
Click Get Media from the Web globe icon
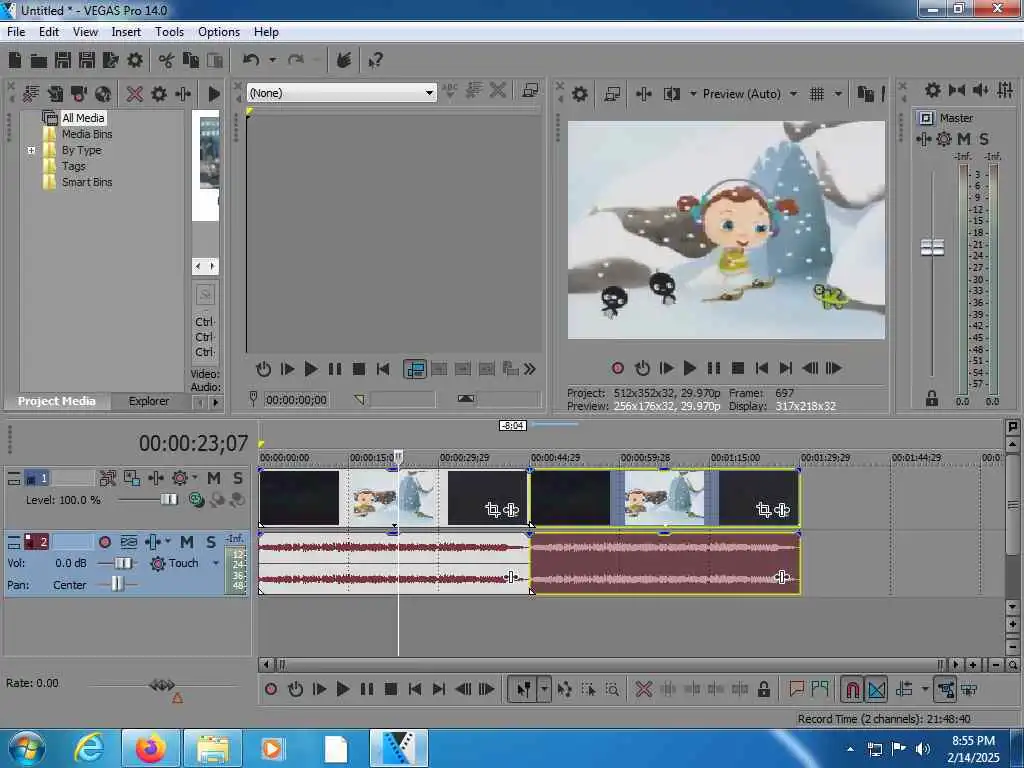coord(103,94)
